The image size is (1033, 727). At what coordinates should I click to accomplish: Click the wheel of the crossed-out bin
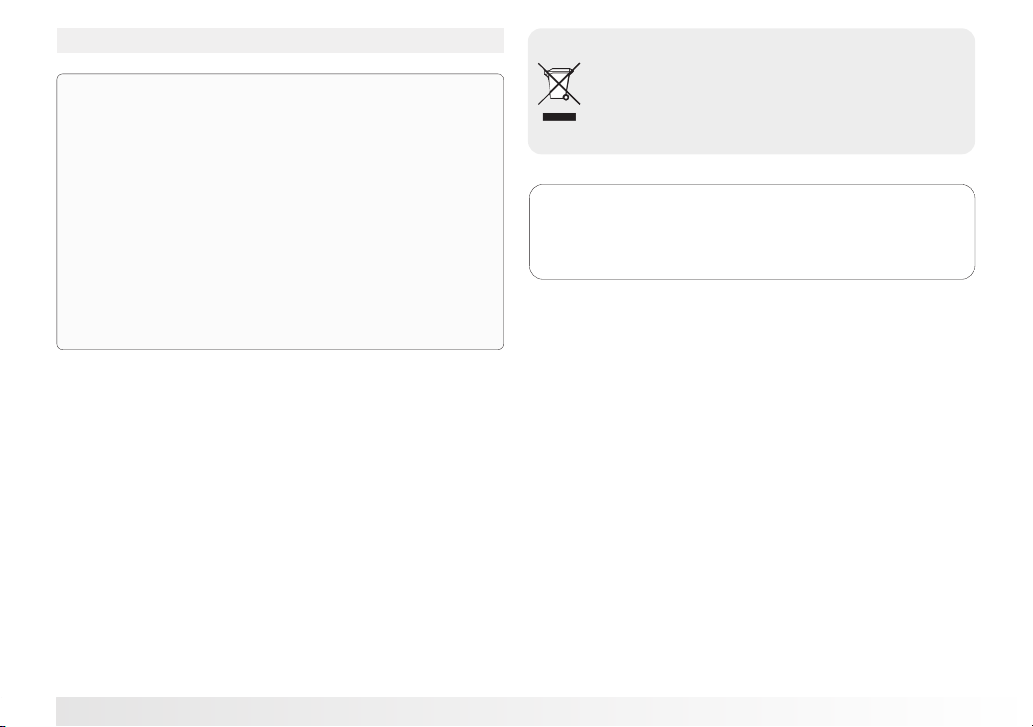(x=566, y=97)
